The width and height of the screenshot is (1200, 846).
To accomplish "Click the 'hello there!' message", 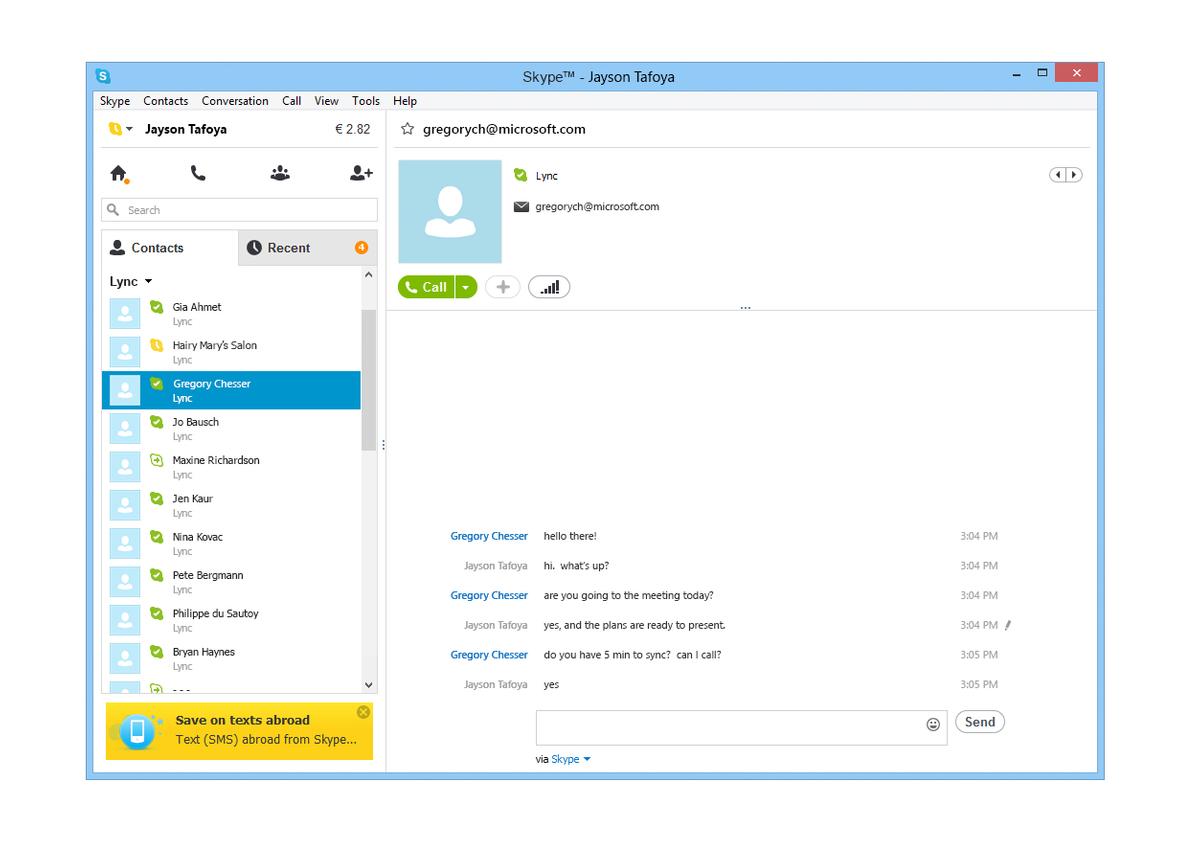I will [570, 536].
